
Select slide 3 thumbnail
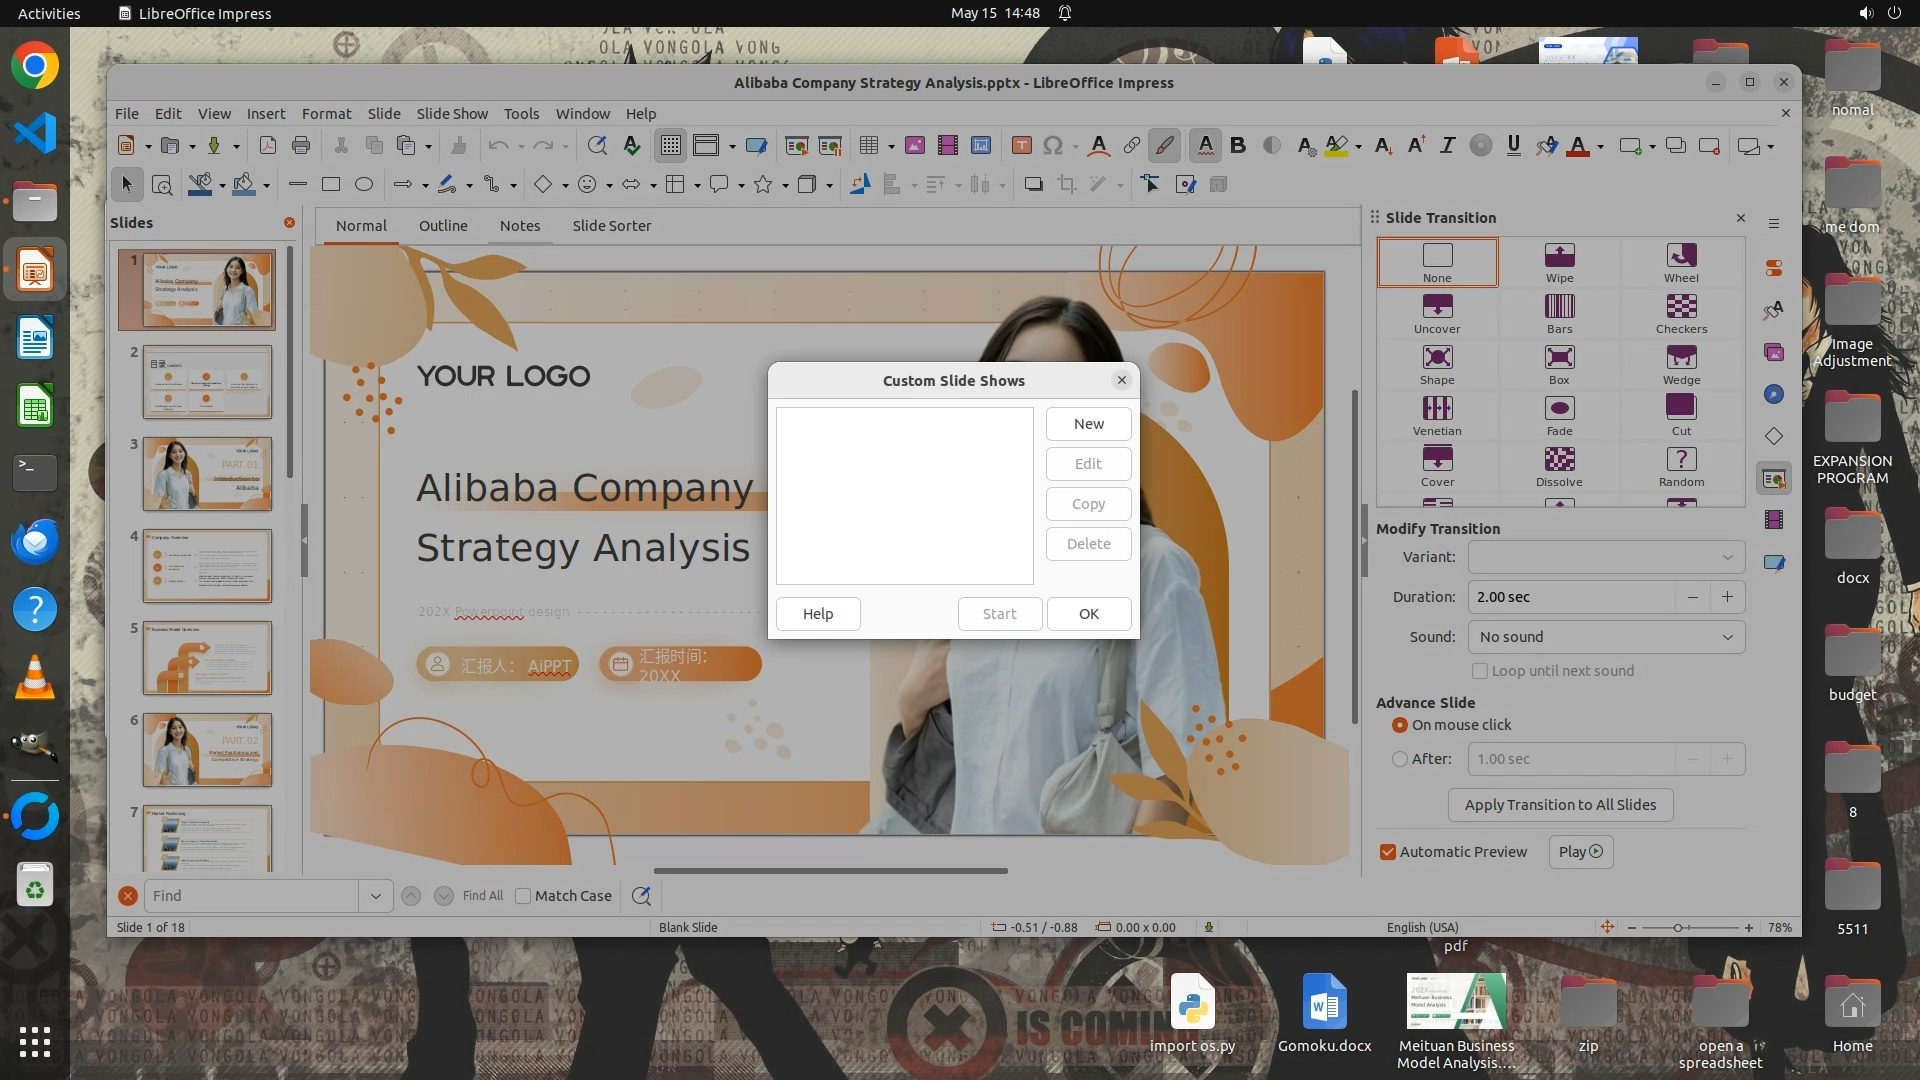[x=207, y=474]
